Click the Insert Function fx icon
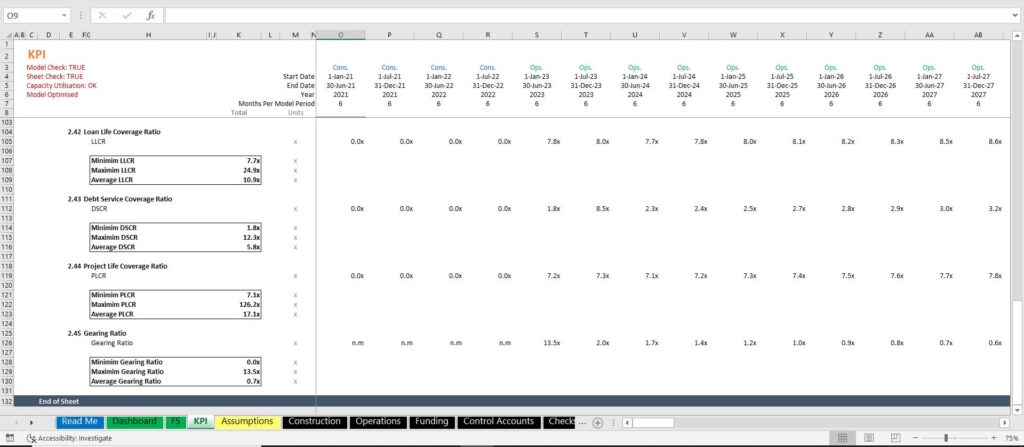 point(150,15)
